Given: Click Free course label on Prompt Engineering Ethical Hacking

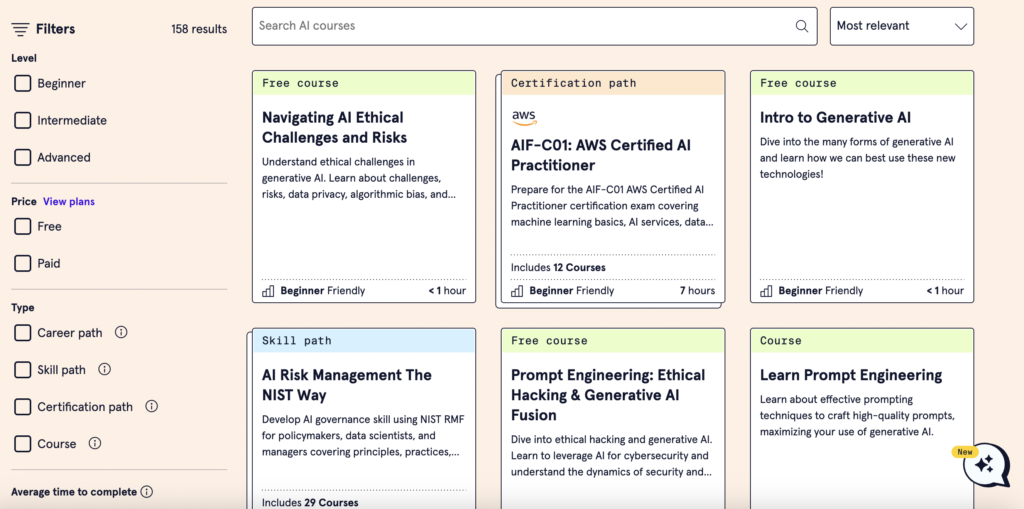Looking at the screenshot, I should (549, 340).
